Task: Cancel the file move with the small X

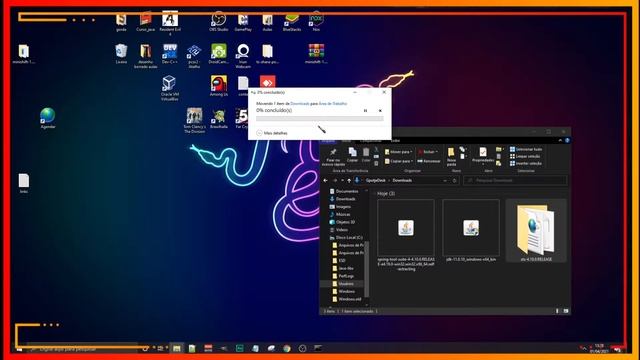Action: click(x=380, y=111)
